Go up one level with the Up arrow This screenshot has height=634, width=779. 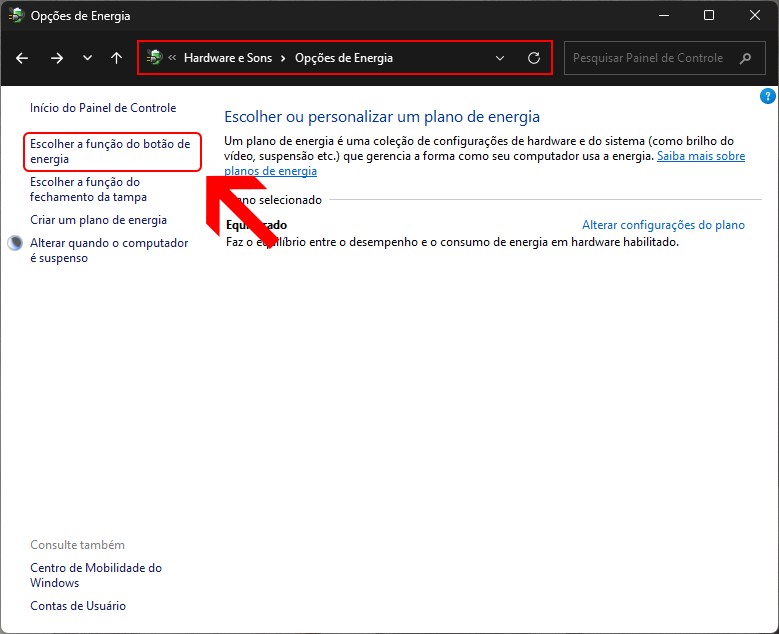click(116, 58)
